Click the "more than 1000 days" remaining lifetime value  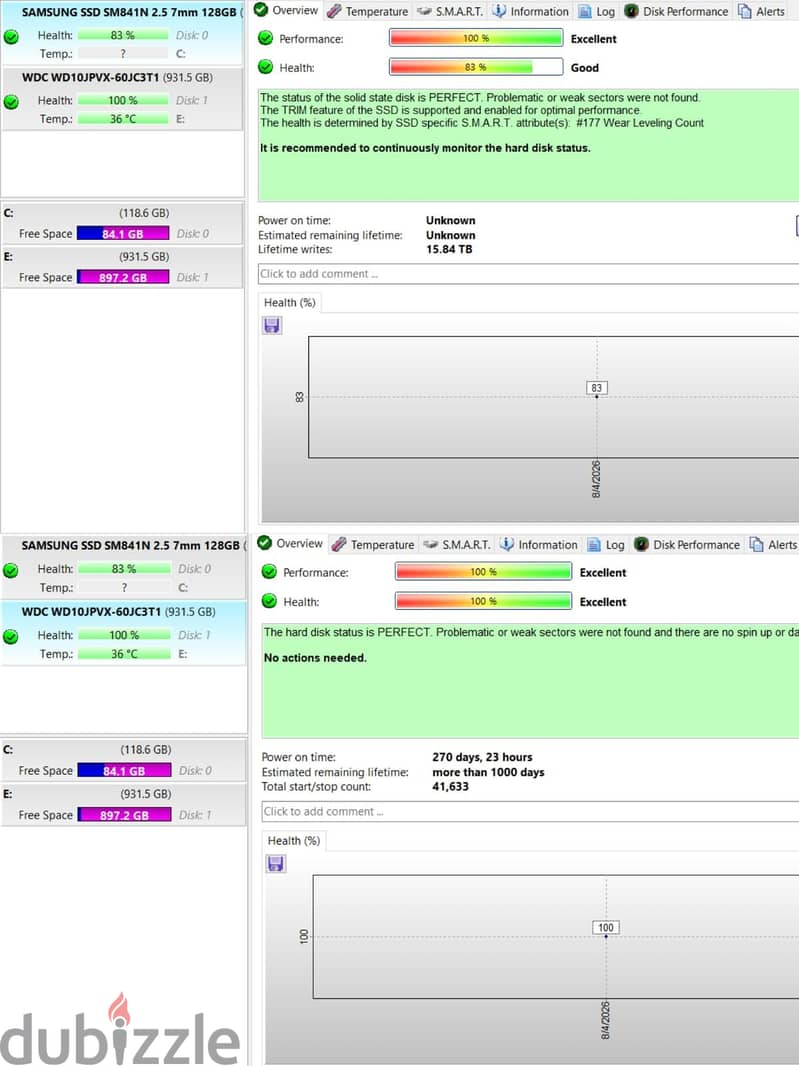(488, 772)
